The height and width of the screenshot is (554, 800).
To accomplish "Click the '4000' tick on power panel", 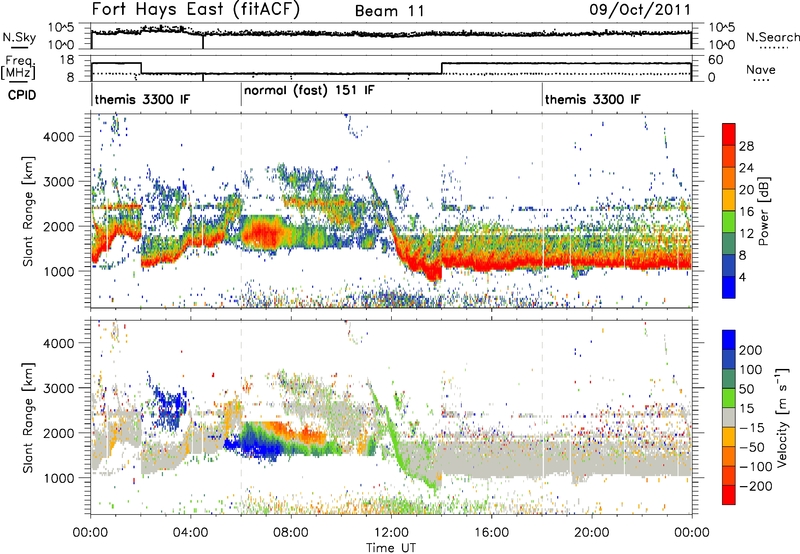I will coord(59,137).
